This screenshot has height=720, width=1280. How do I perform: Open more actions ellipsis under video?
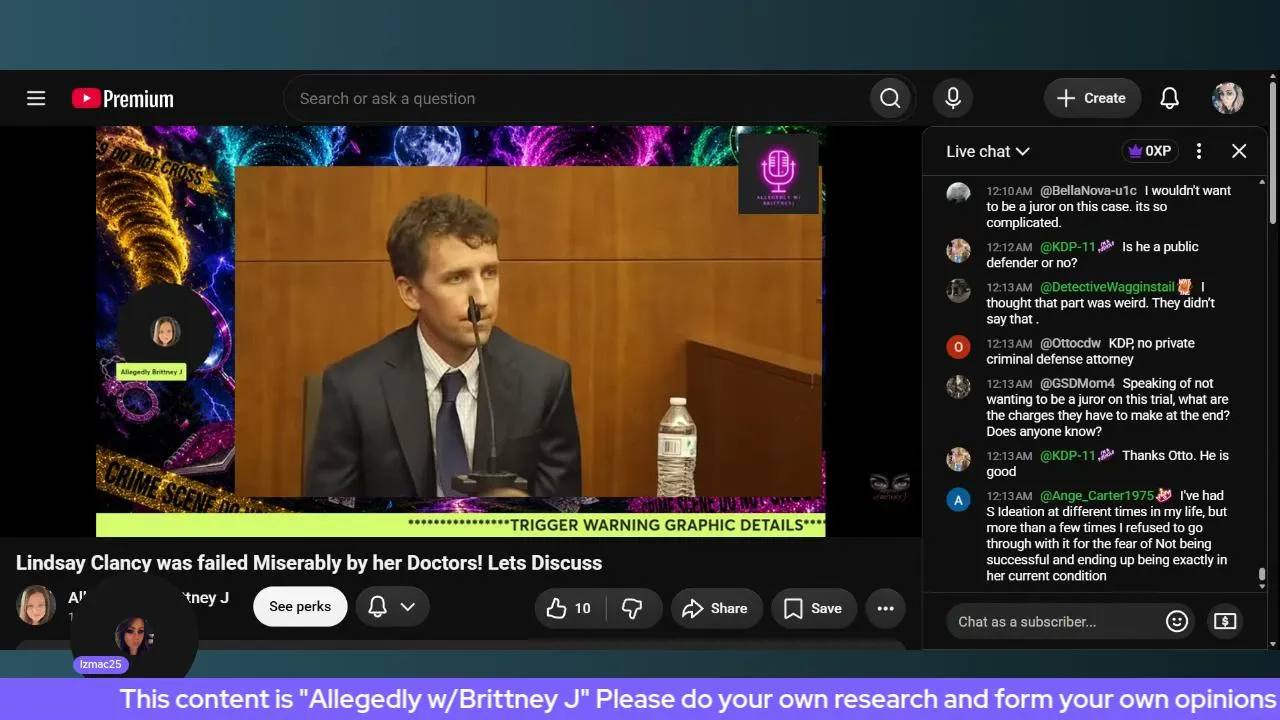point(885,608)
